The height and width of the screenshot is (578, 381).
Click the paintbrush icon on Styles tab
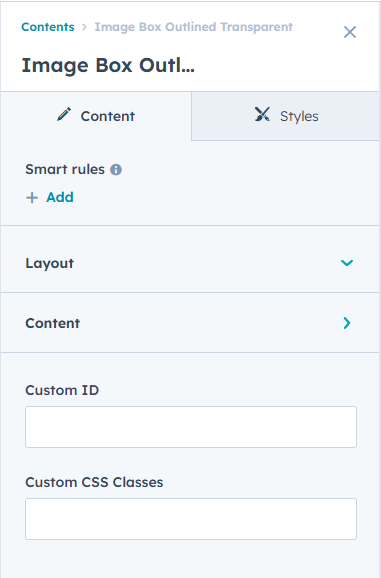point(262,115)
